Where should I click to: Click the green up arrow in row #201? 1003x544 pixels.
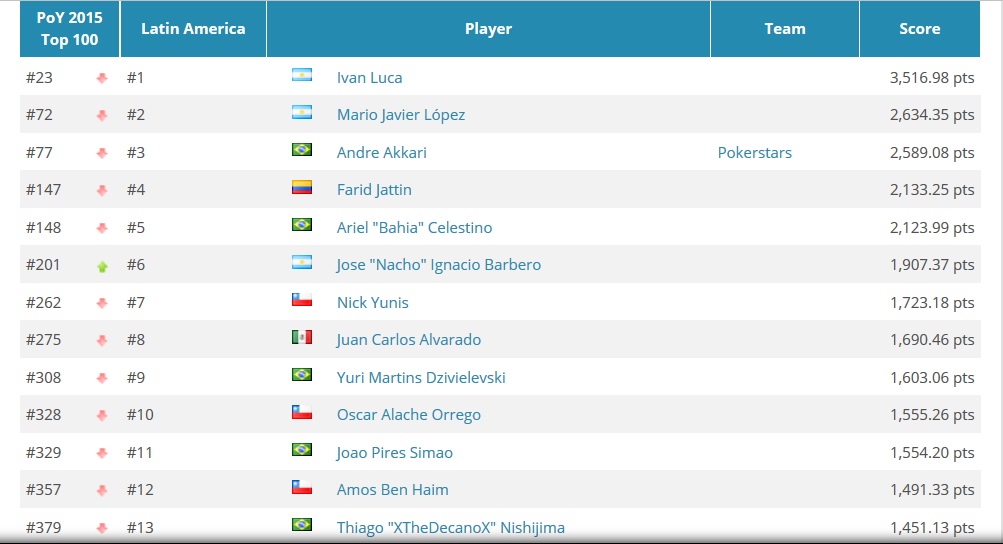click(102, 267)
